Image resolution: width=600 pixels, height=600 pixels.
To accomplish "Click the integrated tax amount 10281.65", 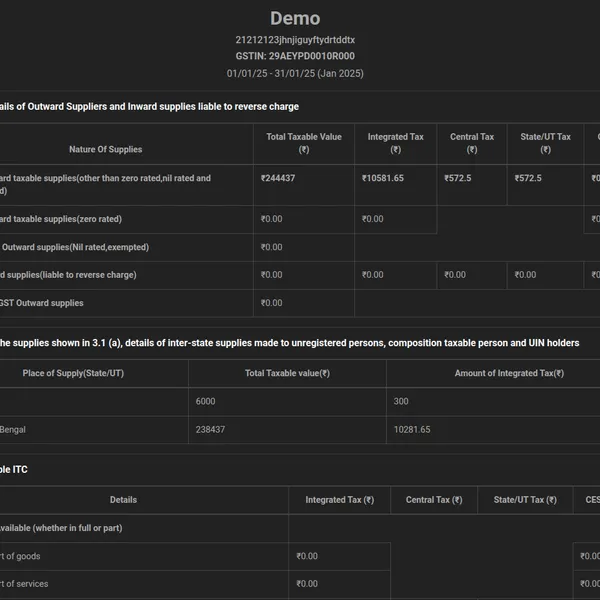I will coord(412,430).
